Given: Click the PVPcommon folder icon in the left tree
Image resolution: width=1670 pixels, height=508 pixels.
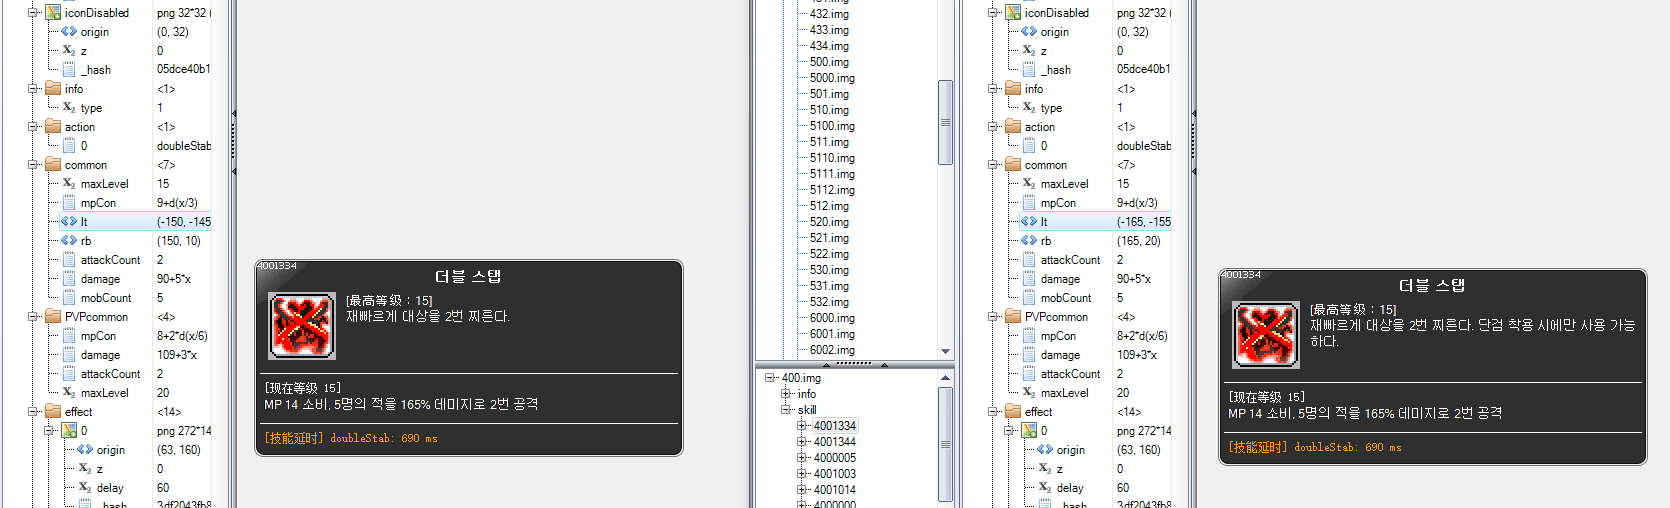Looking at the screenshot, I should click(53, 317).
